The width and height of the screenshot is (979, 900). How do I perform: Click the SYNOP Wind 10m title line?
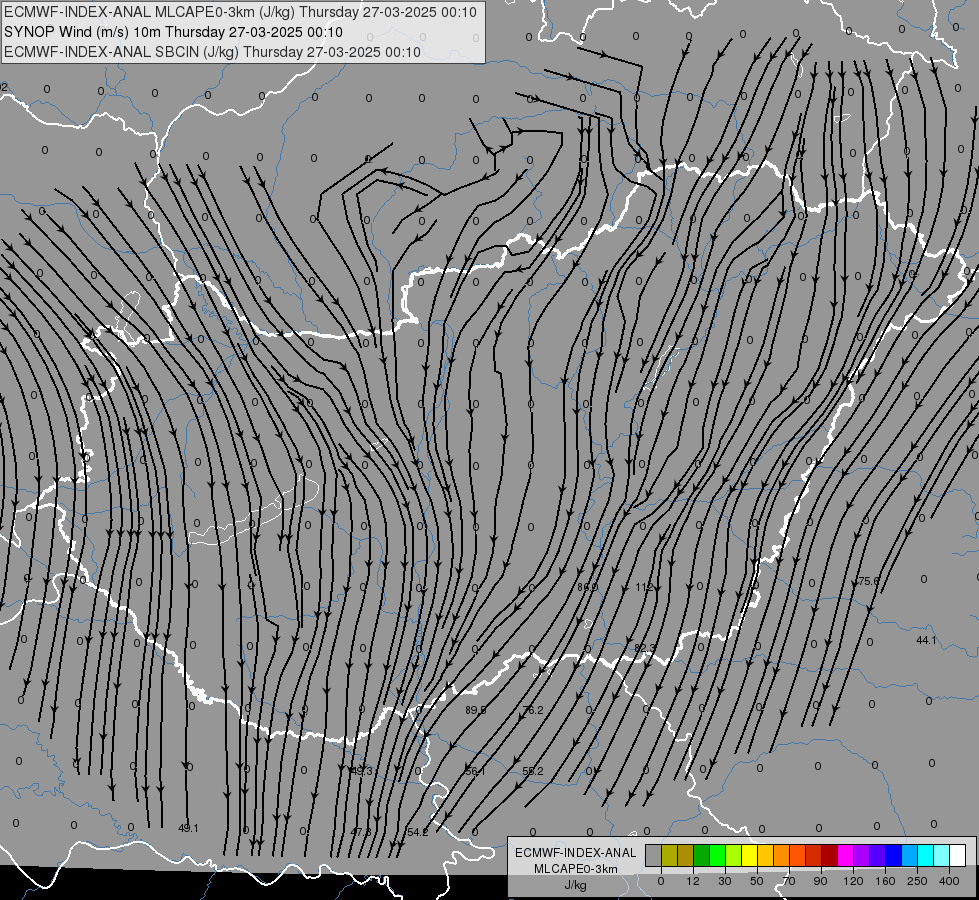(x=174, y=32)
